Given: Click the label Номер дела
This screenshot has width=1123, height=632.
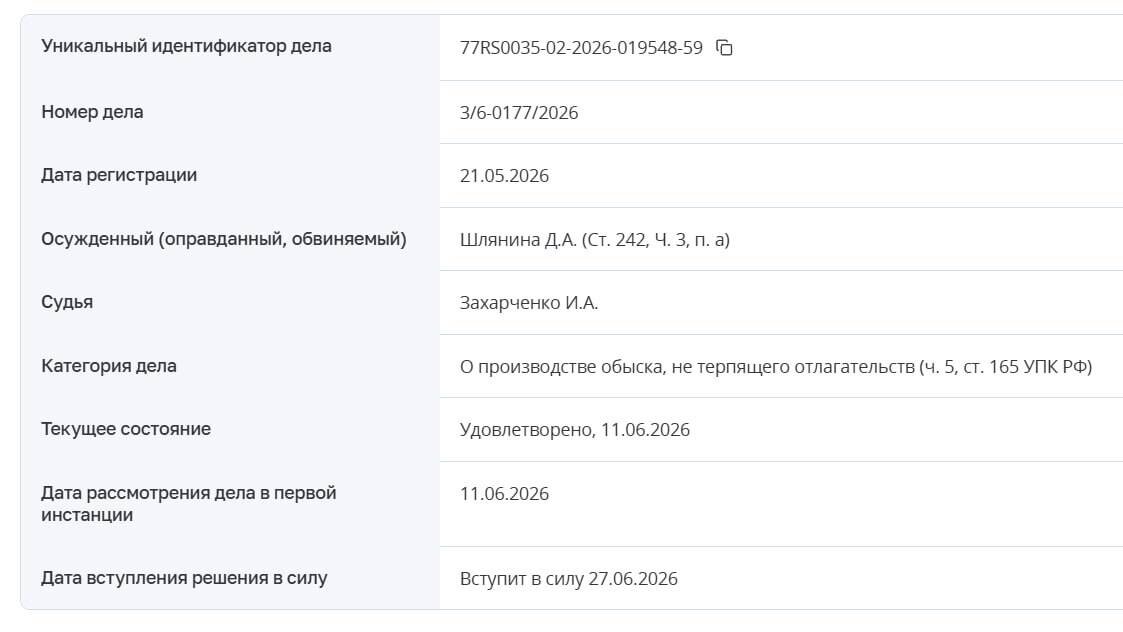Looking at the screenshot, I should tap(92, 112).
